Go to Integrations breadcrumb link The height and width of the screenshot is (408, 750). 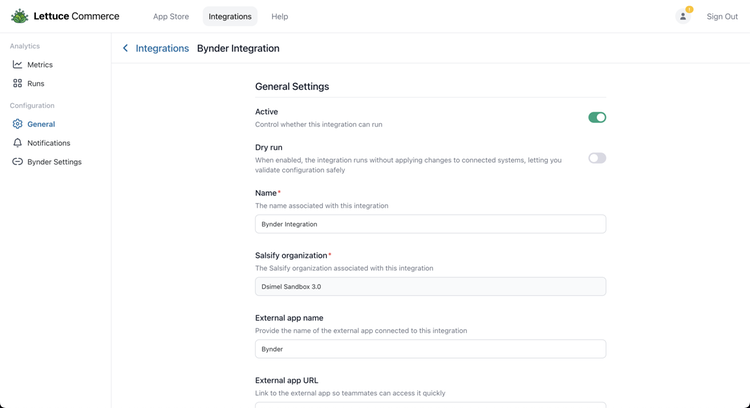click(x=162, y=48)
